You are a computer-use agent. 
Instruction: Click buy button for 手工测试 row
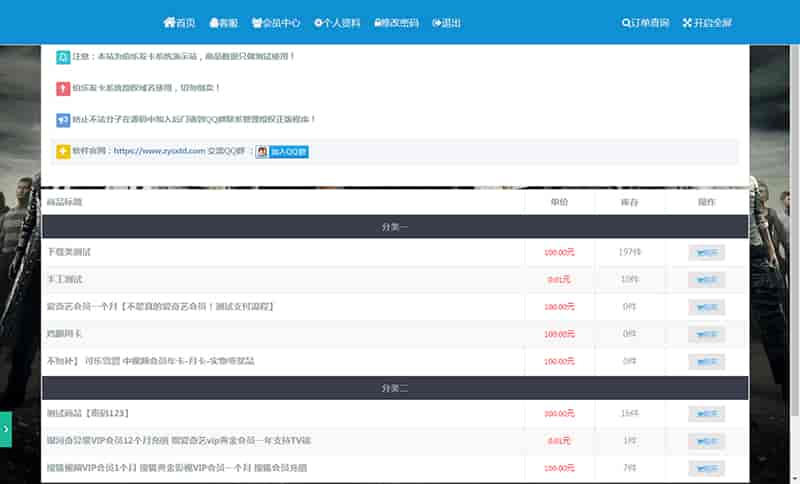(x=707, y=279)
